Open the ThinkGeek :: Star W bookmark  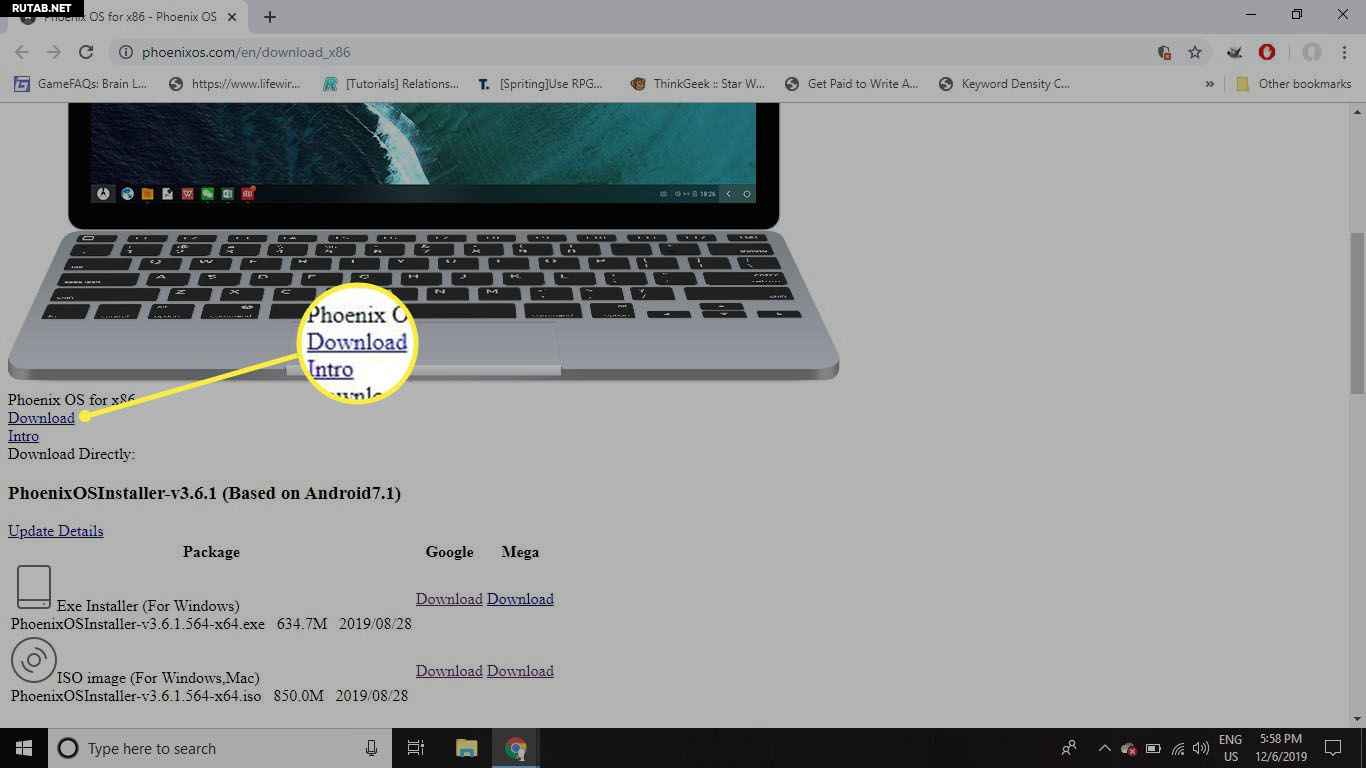[698, 84]
